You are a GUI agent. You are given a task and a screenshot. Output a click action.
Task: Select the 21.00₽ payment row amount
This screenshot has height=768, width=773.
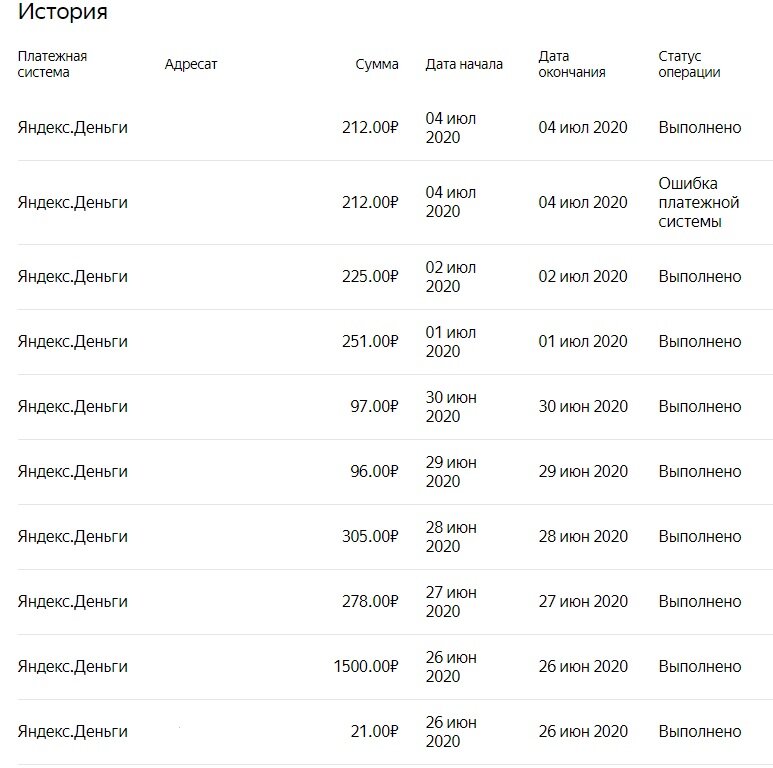point(374,732)
